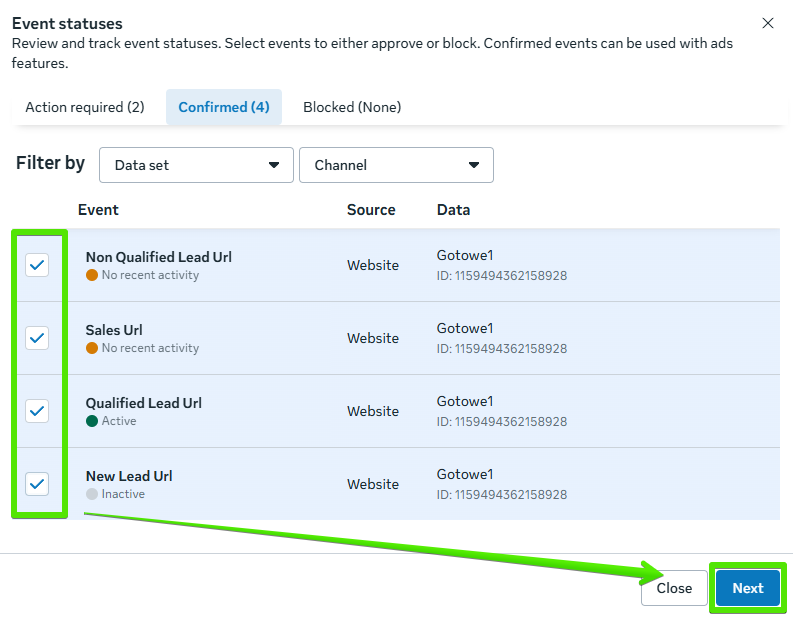Click the Qualified Lead Url event name

click(143, 403)
